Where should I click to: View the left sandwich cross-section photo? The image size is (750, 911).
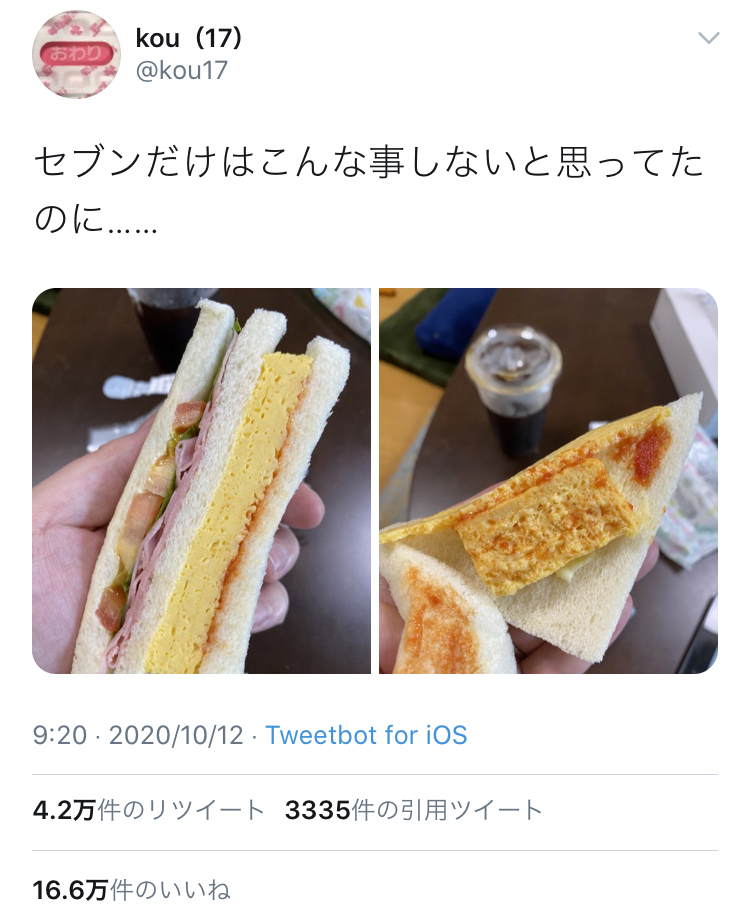[201, 480]
